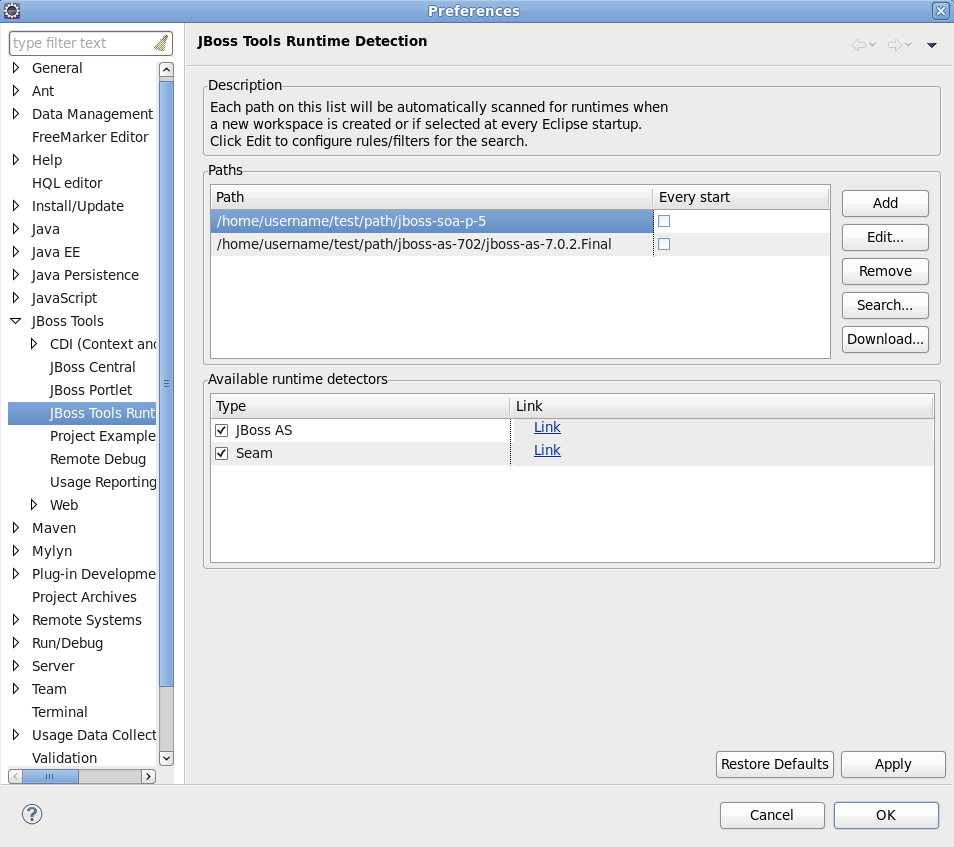Expand the Web node under JBoss Tools
The height and width of the screenshot is (847, 954).
click(34, 505)
